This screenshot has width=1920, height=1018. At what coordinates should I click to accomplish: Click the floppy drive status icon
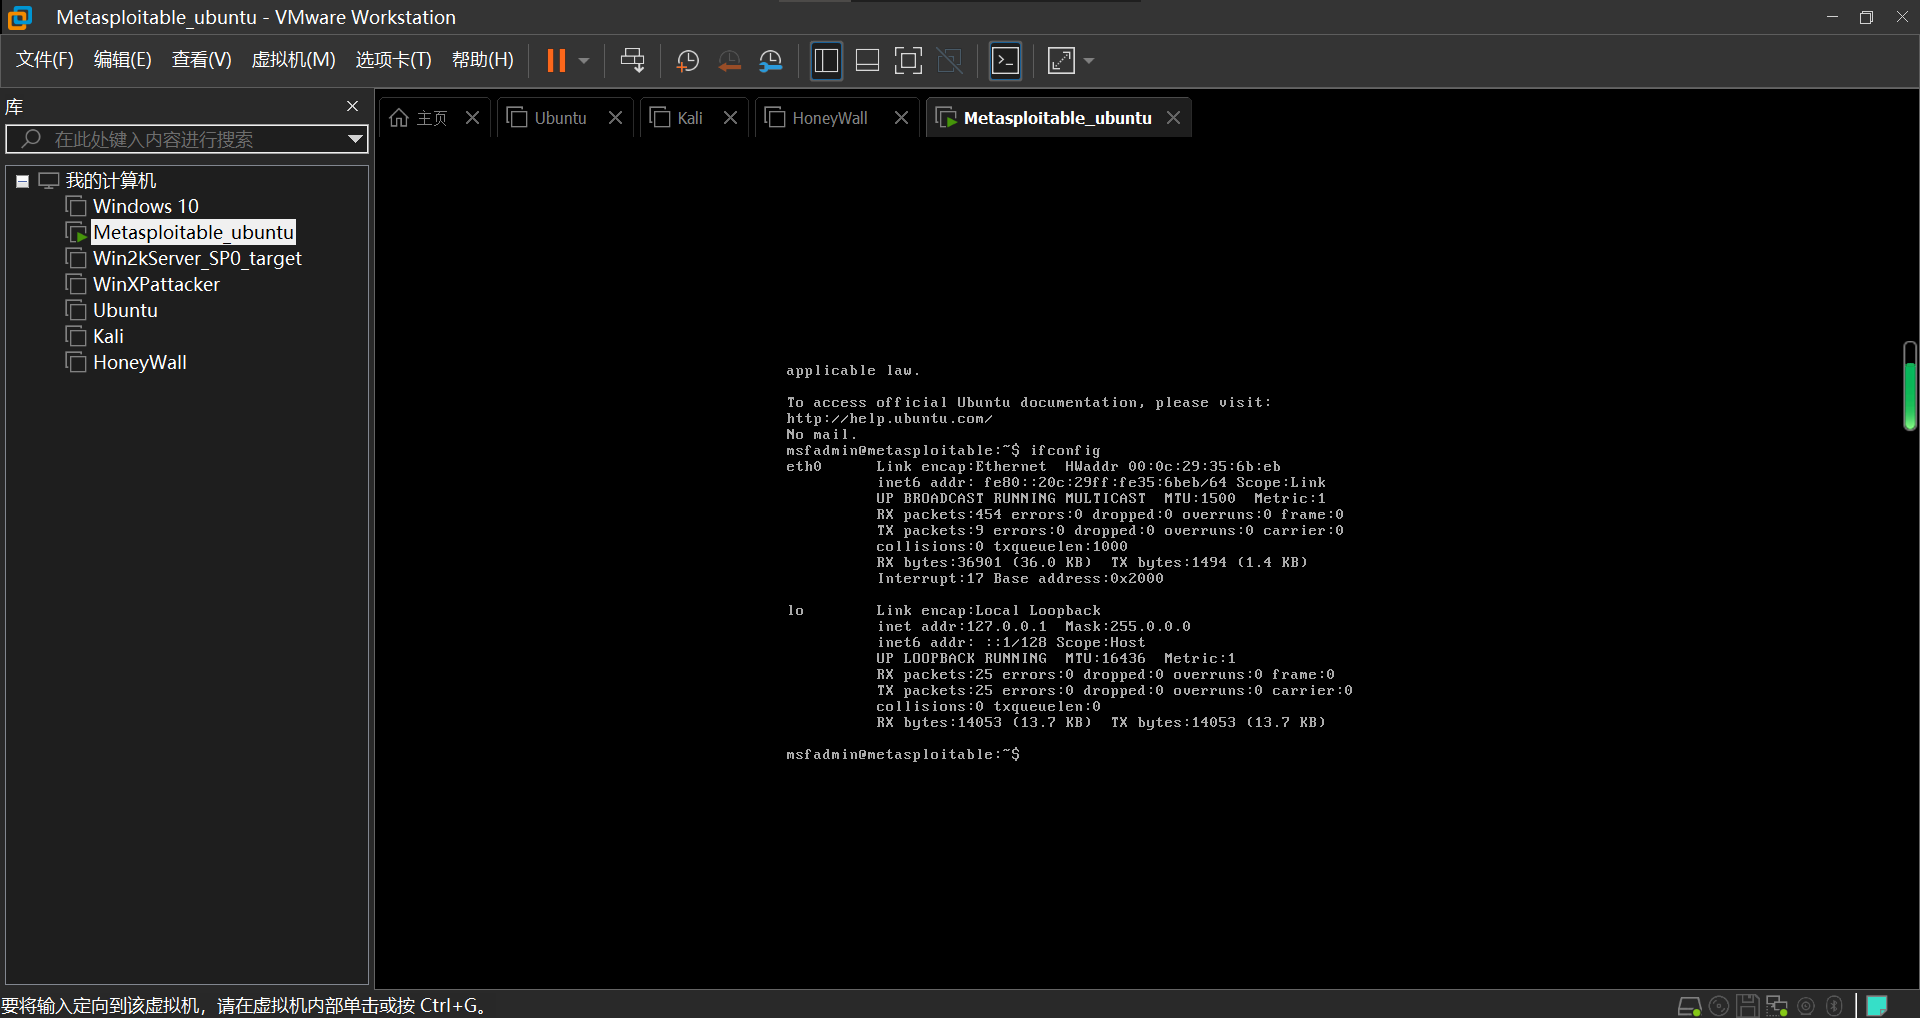pyautogui.click(x=1747, y=1006)
